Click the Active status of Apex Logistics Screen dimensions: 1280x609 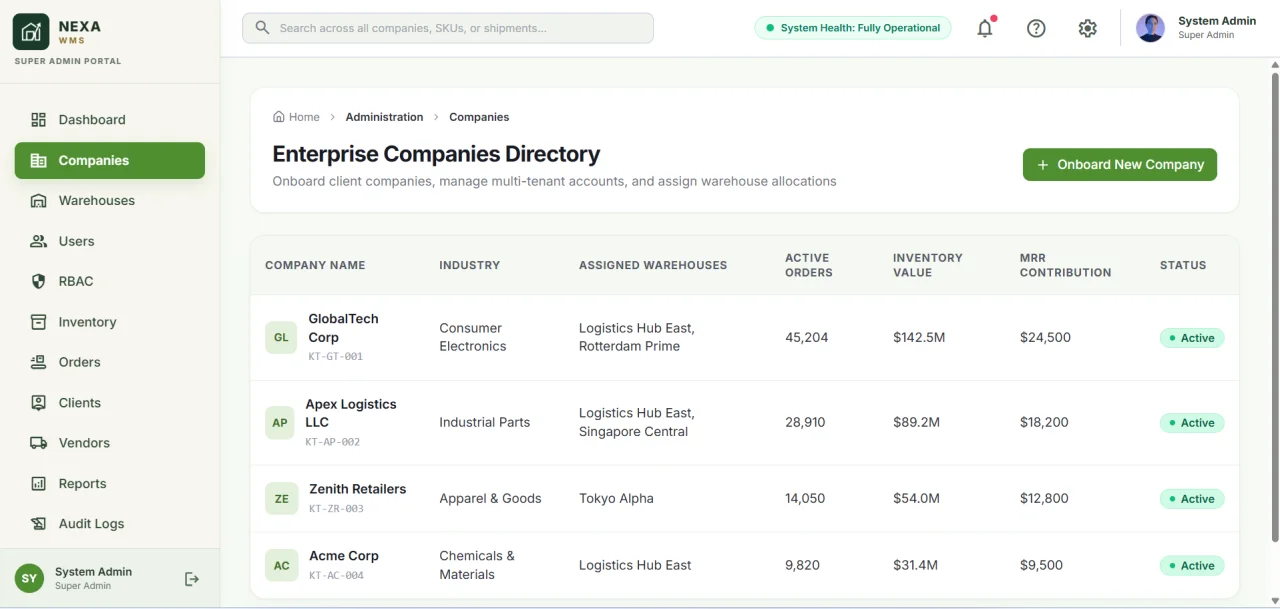[1192, 423]
